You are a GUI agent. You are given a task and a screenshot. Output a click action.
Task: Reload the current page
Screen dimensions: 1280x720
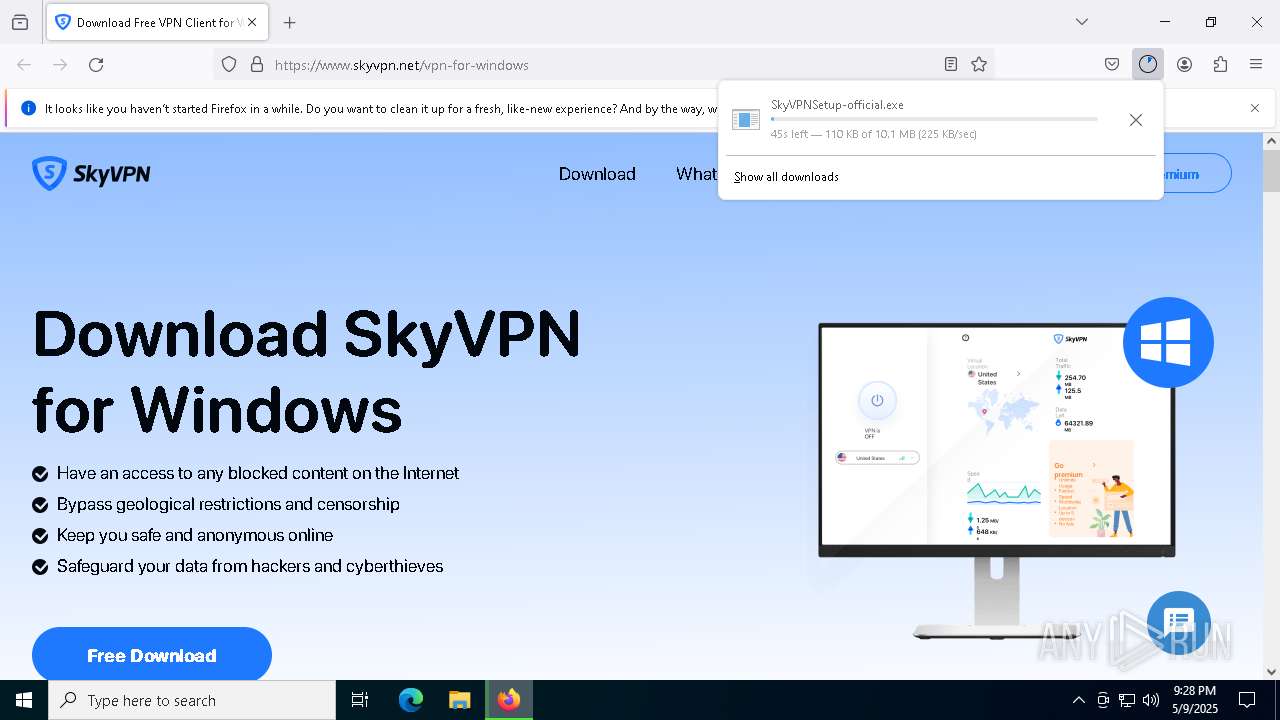pos(96,65)
